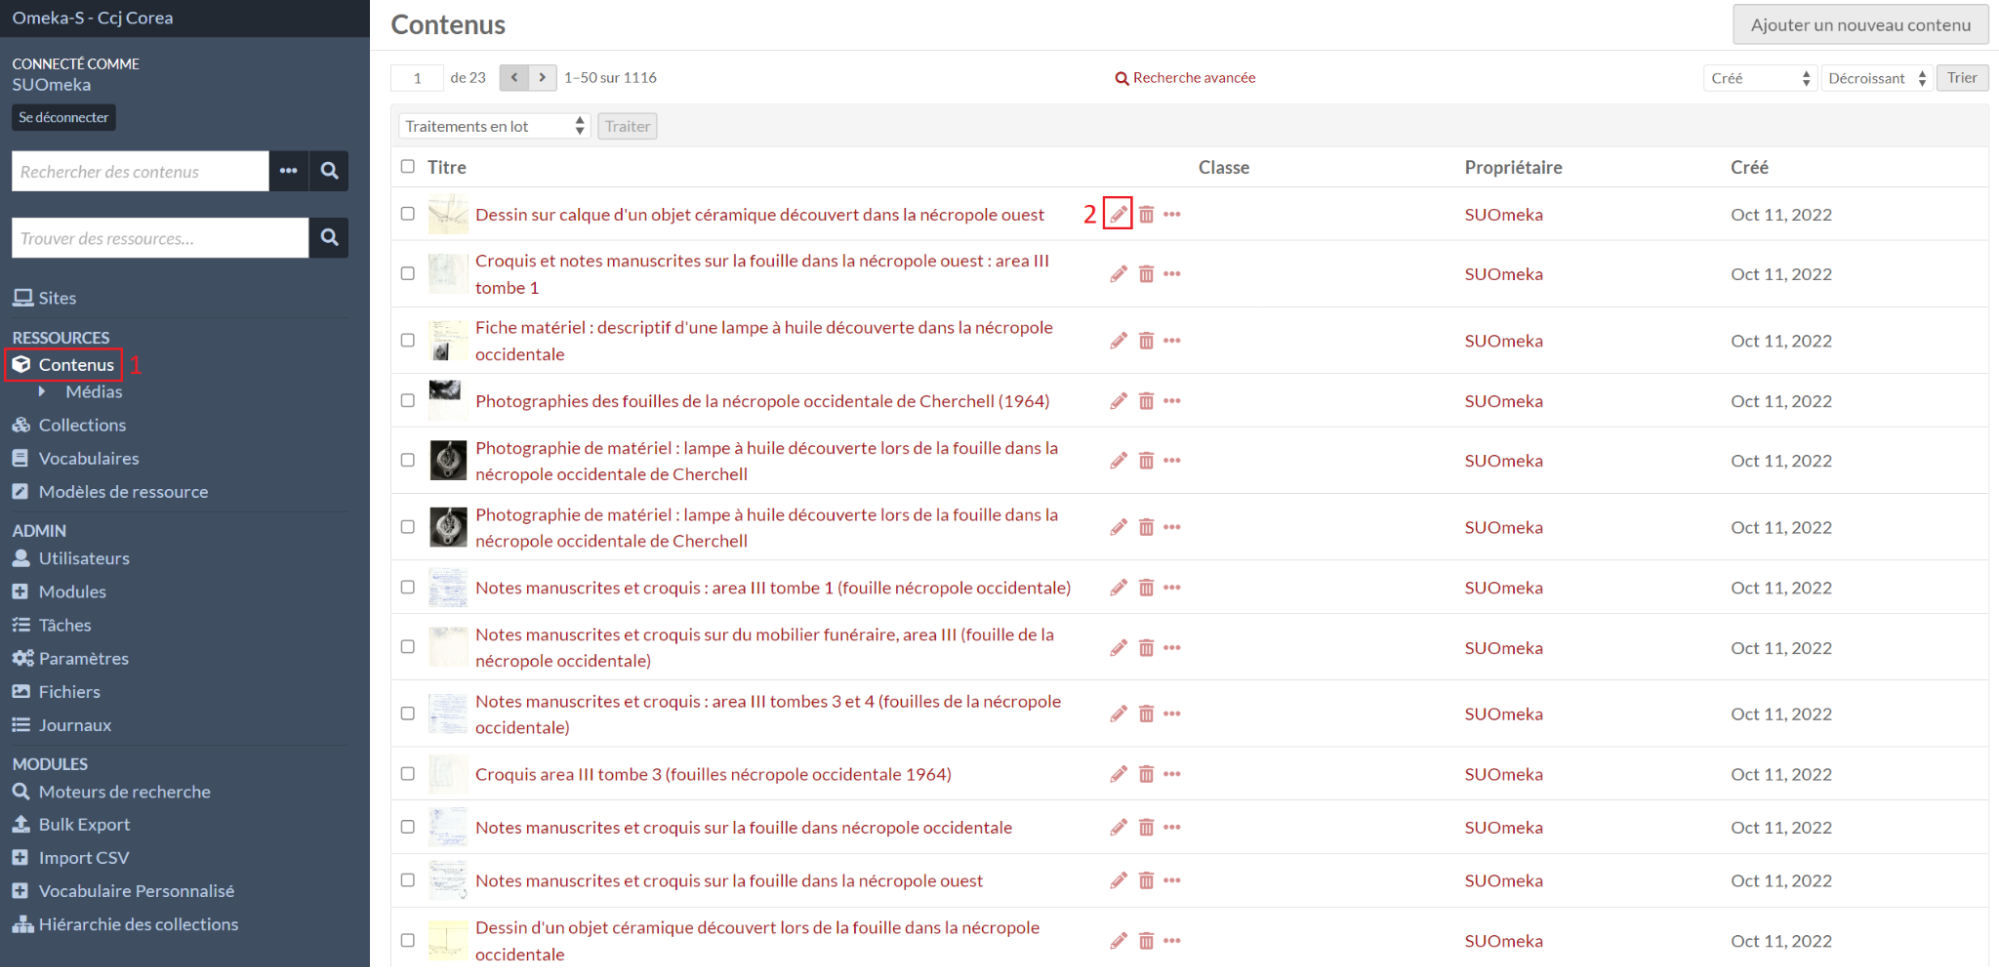Open advanced search ellipsis in sidebar

[289, 171]
